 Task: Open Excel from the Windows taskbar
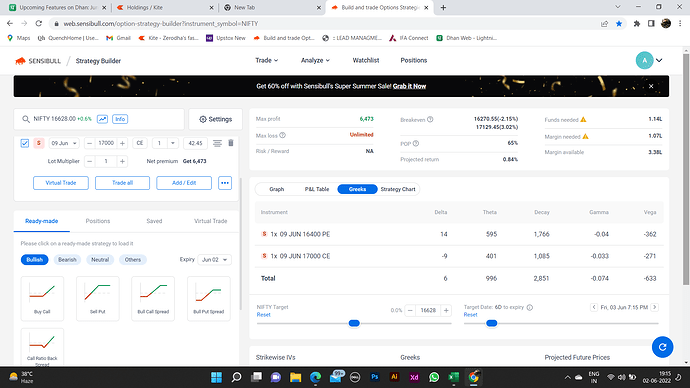[453, 377]
